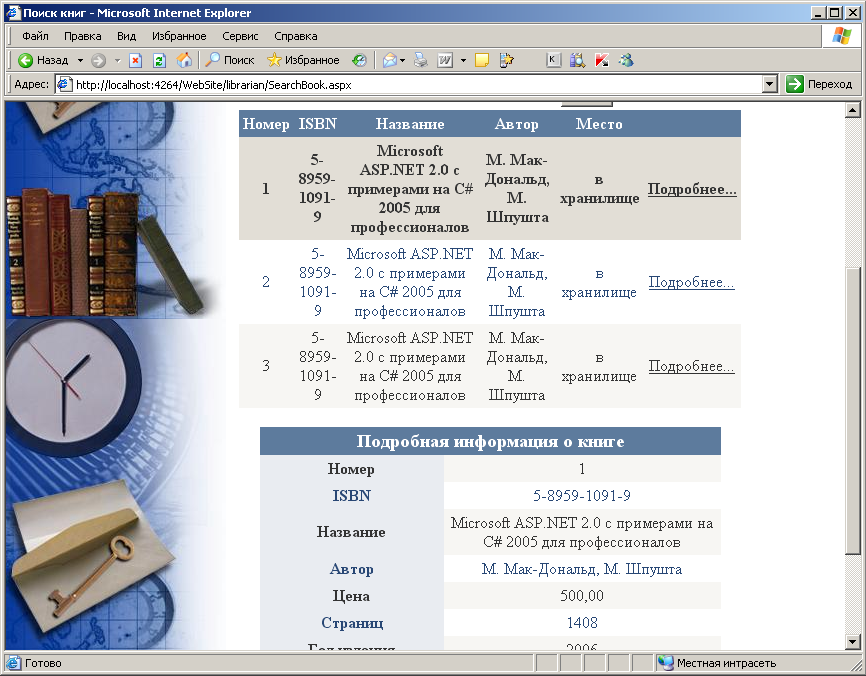Open the History pane icon
This screenshot has height=676, width=866.
coord(360,60)
